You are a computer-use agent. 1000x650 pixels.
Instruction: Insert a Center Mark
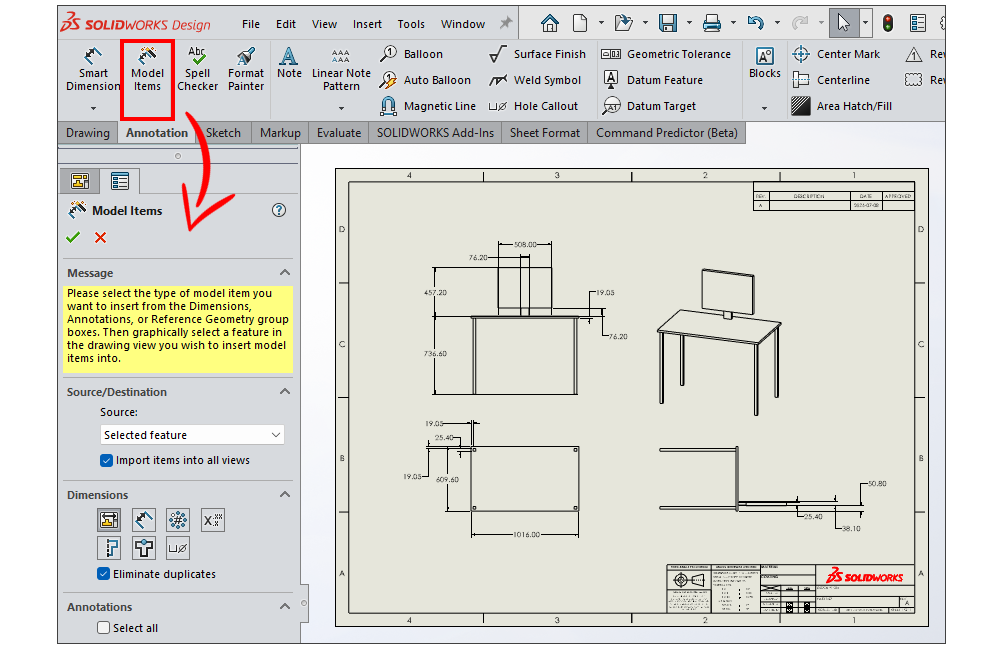pos(835,54)
